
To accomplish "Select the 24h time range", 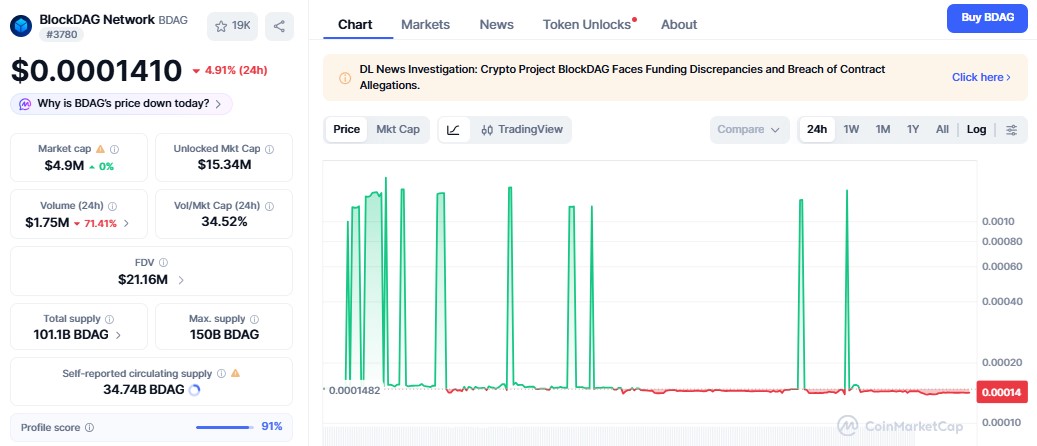I will (817, 130).
